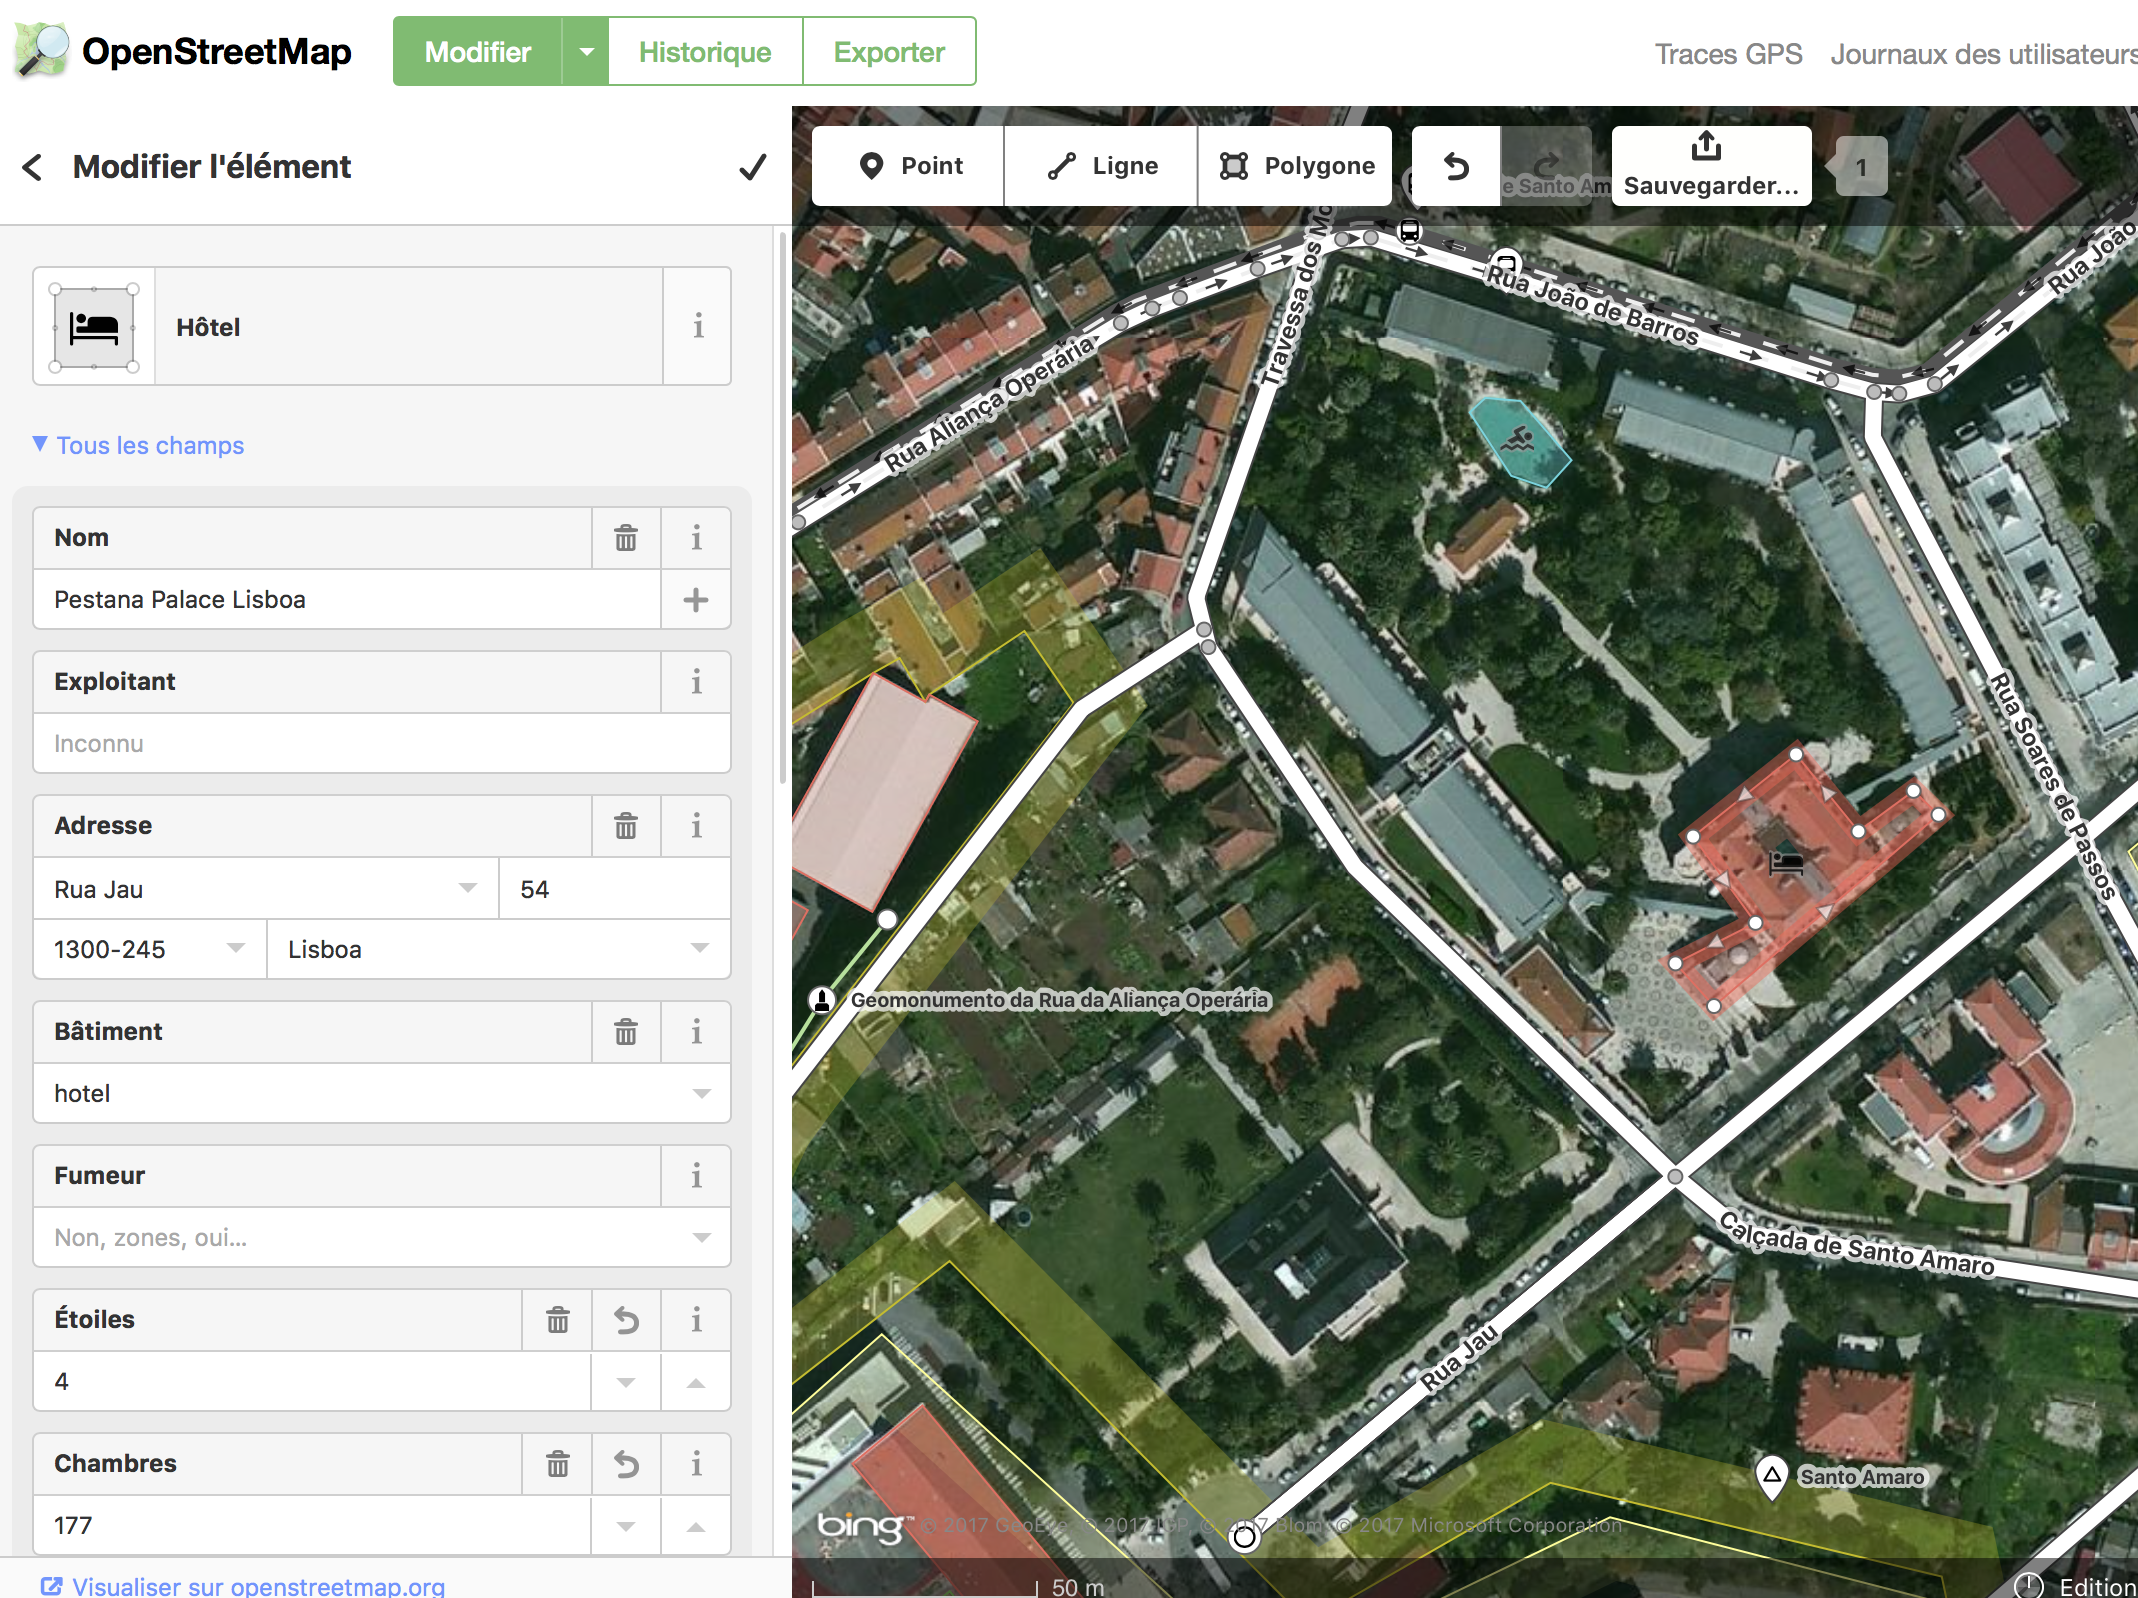Show info for the Nom field
Viewport: 2138px width, 1598px height.
click(696, 538)
